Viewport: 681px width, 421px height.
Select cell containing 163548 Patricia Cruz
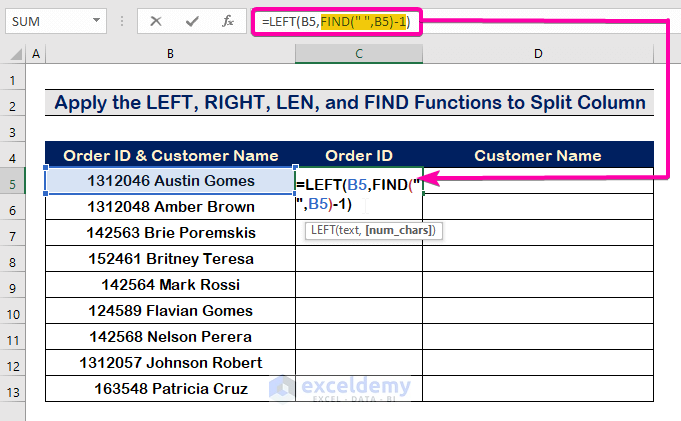click(170, 388)
